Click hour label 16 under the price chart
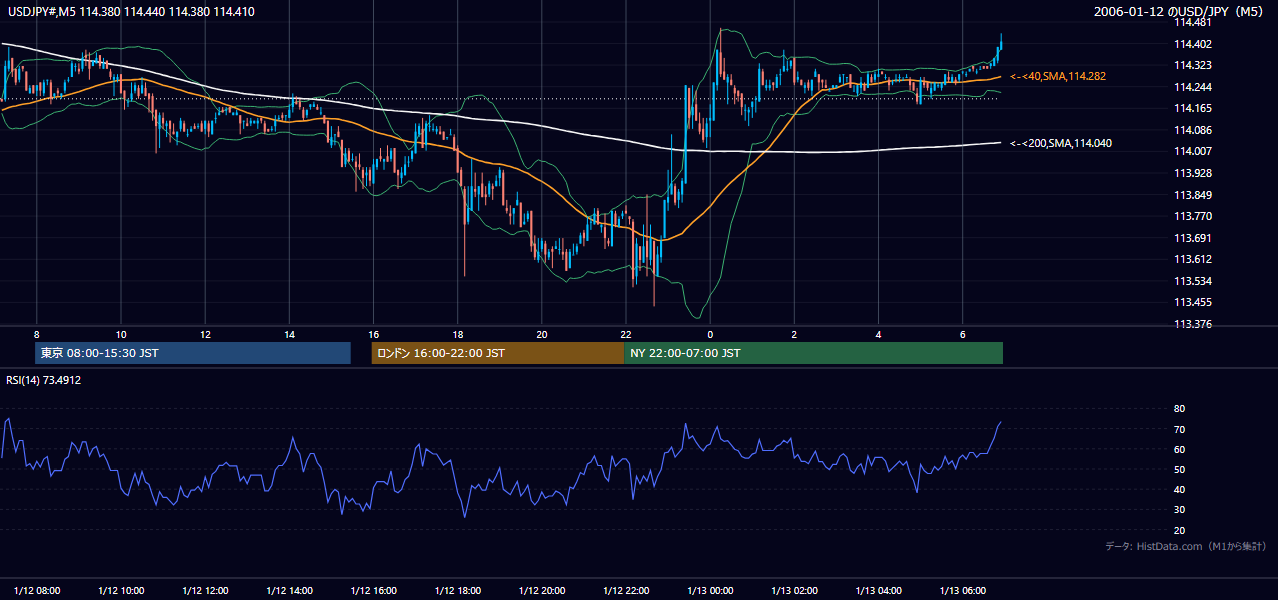The image size is (1278, 600). click(x=373, y=334)
